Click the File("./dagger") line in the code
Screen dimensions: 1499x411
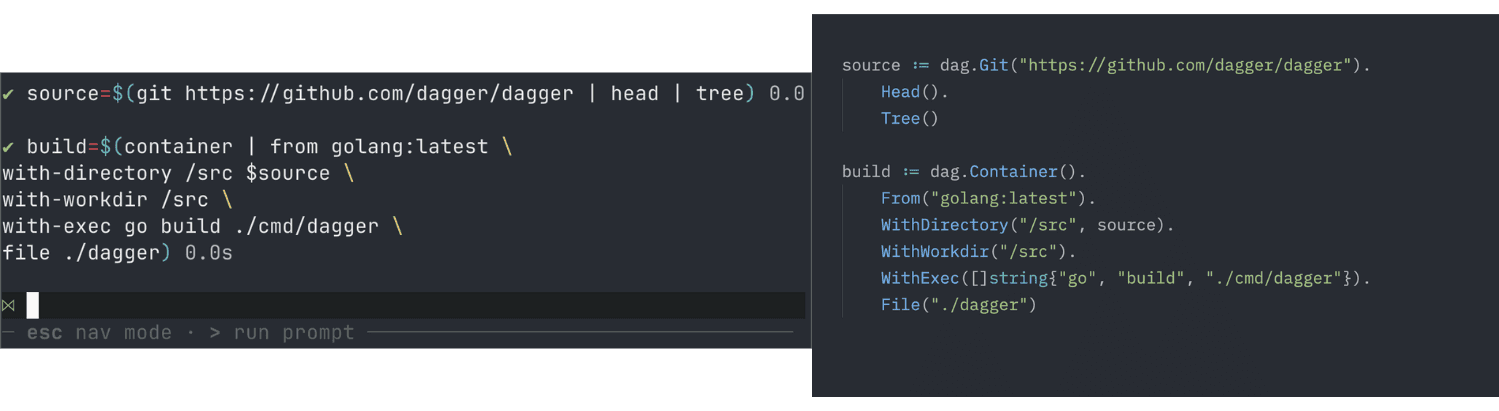coord(958,304)
